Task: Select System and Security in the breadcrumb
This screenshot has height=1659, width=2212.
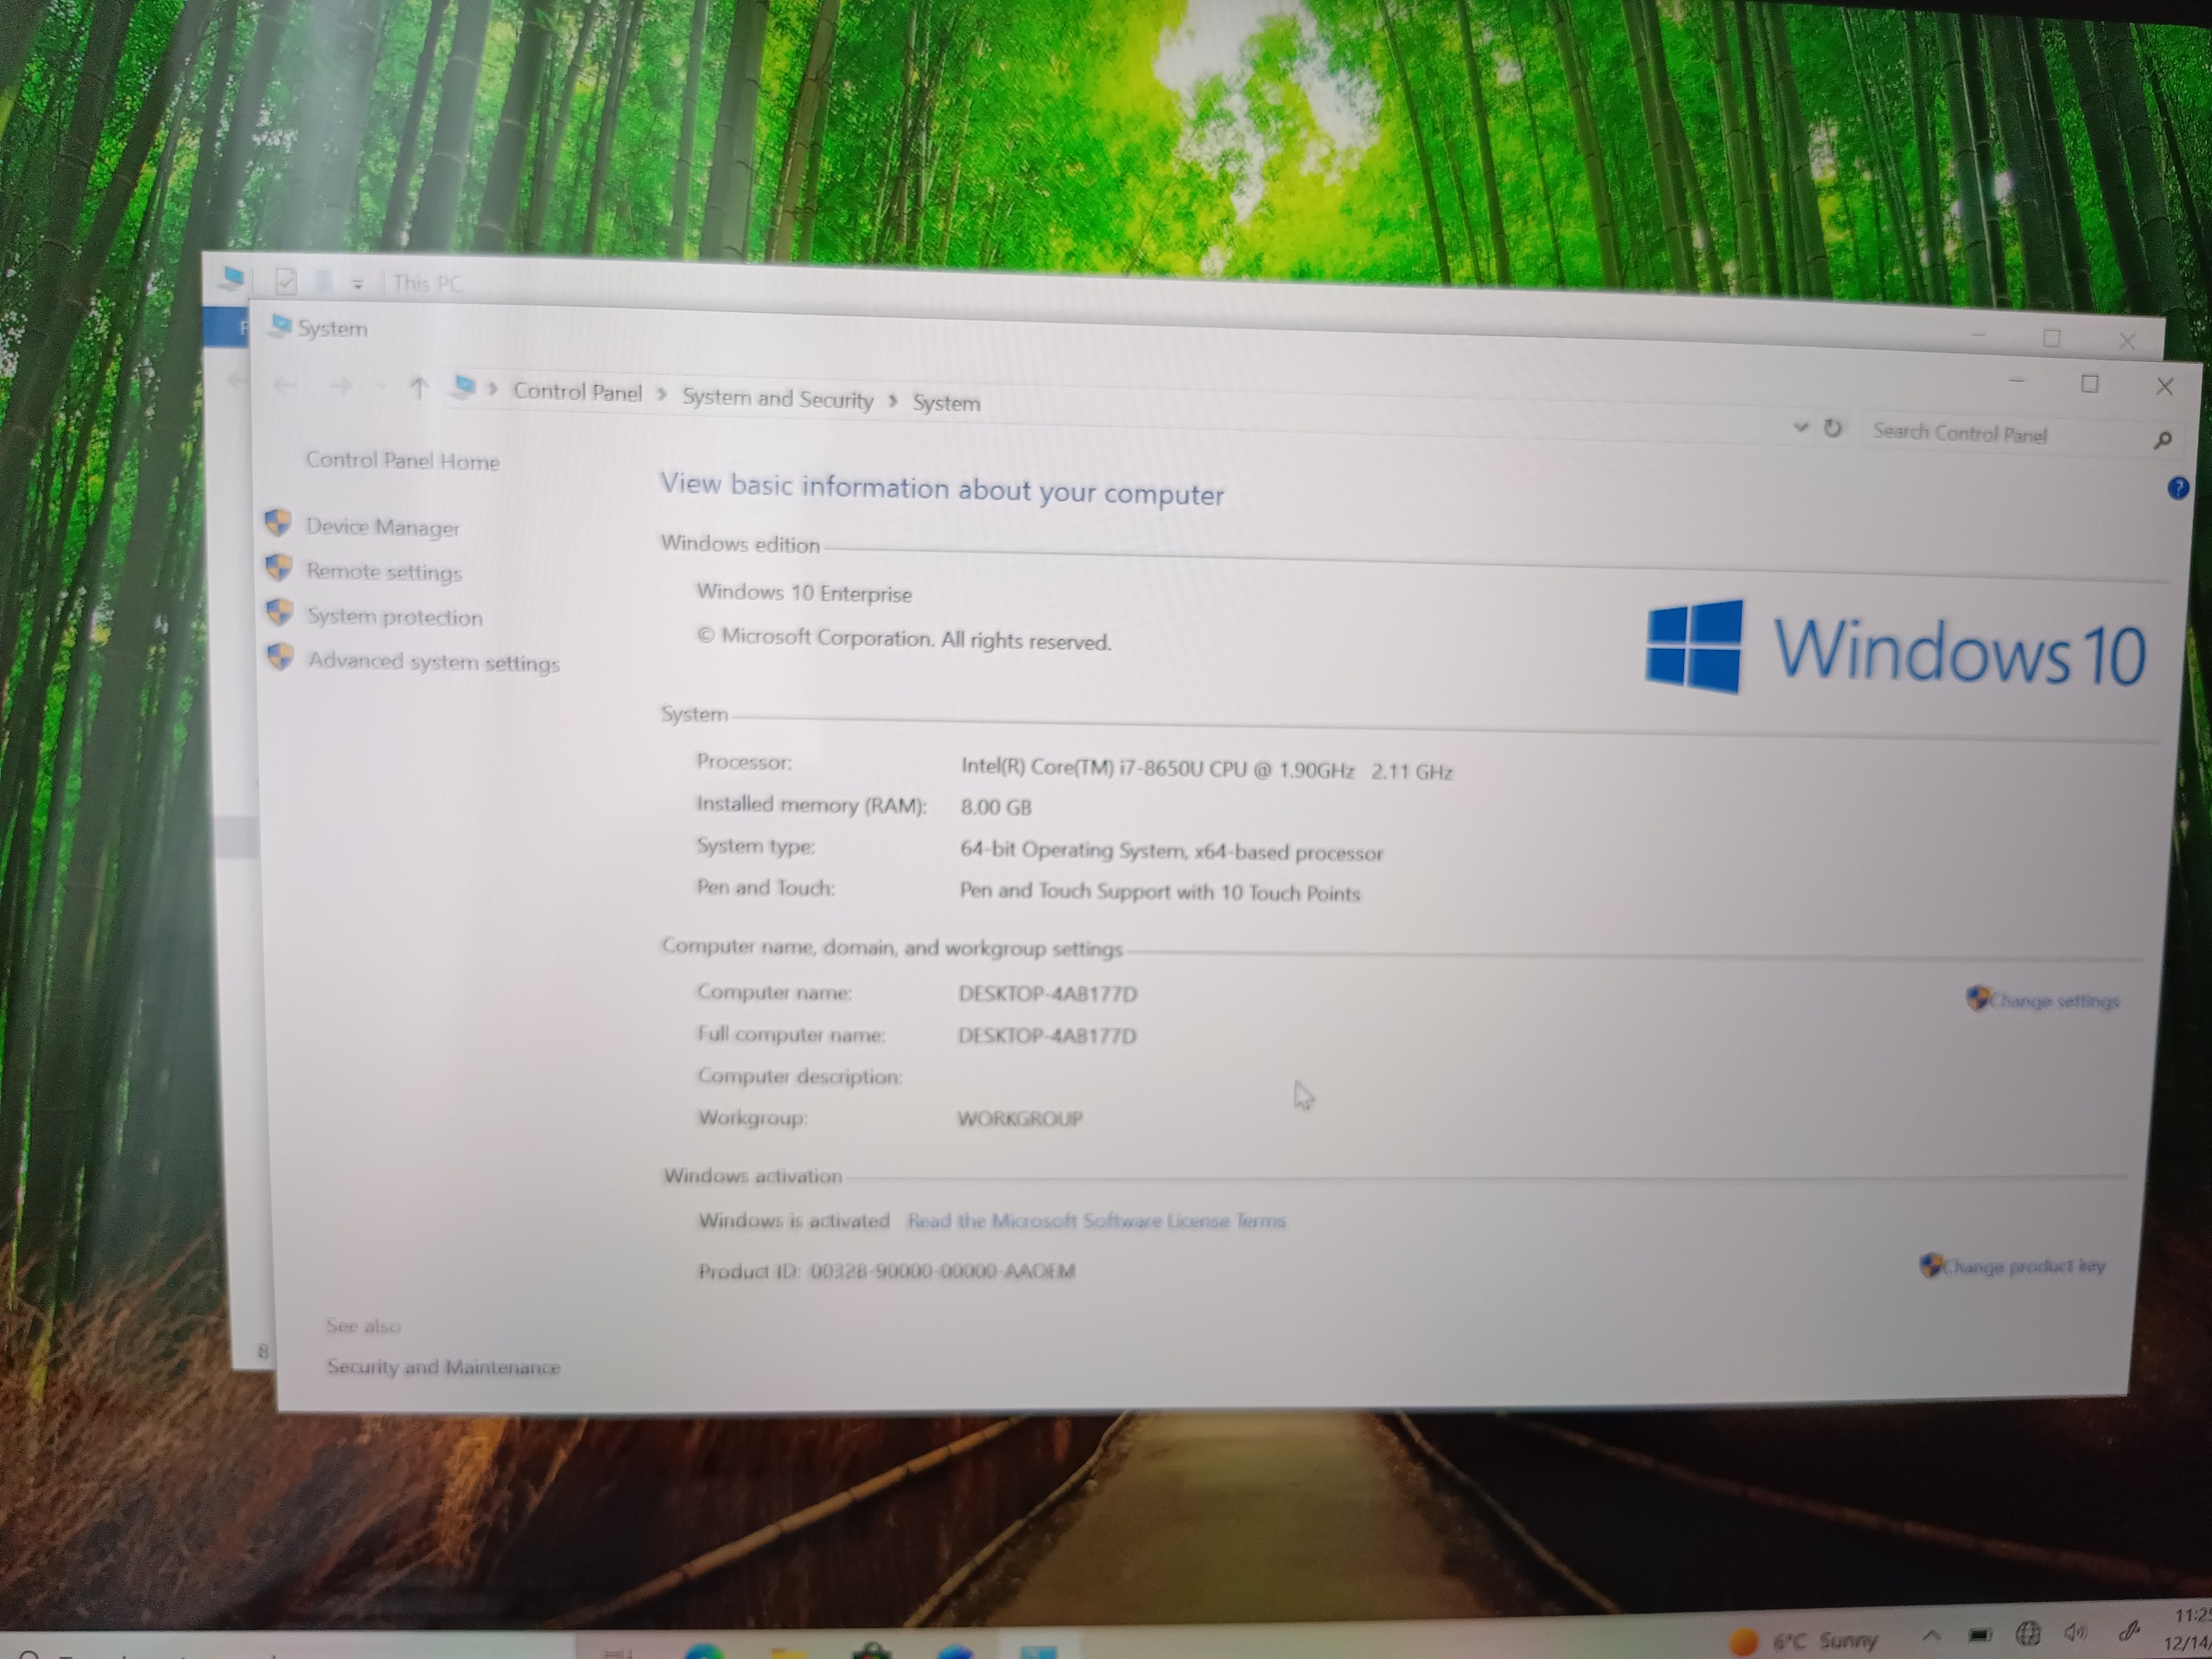Action: click(777, 399)
